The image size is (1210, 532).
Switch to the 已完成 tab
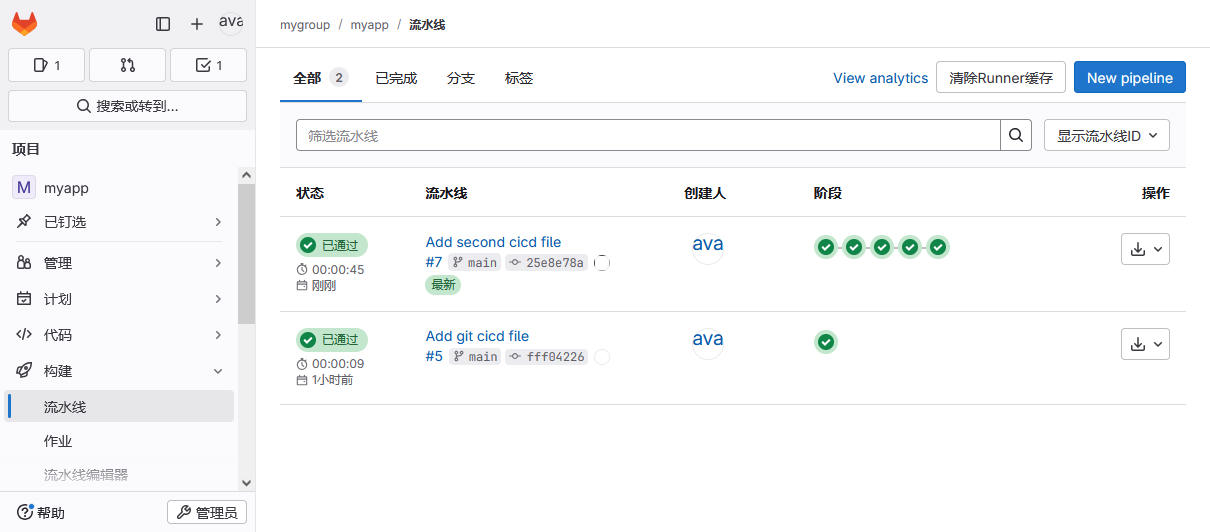[396, 78]
